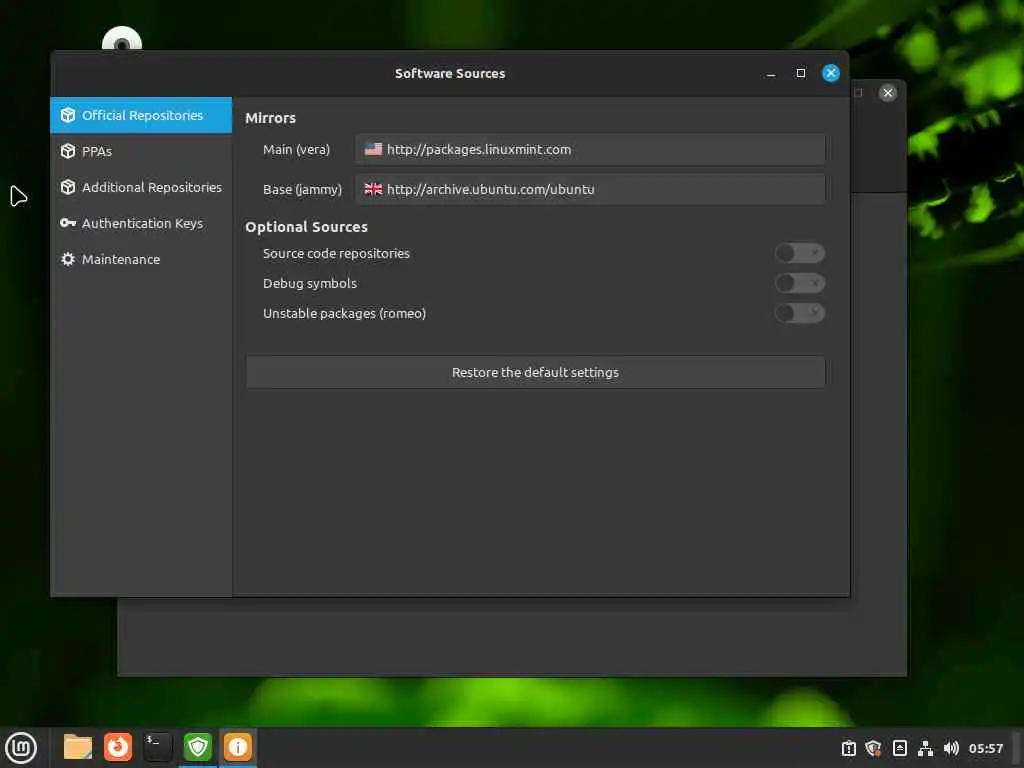Click 'Debug symbols' label text
Image resolution: width=1024 pixels, height=768 pixels.
click(x=310, y=283)
